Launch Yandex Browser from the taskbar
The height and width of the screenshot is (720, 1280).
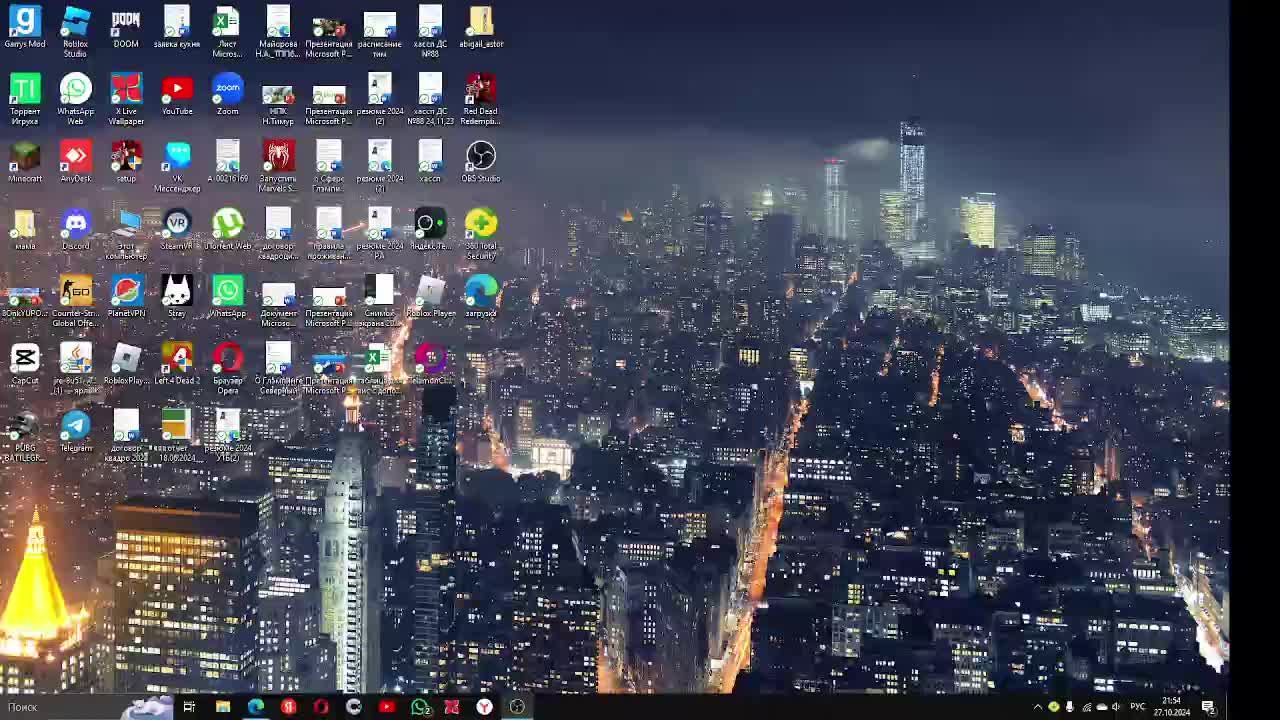click(484, 707)
